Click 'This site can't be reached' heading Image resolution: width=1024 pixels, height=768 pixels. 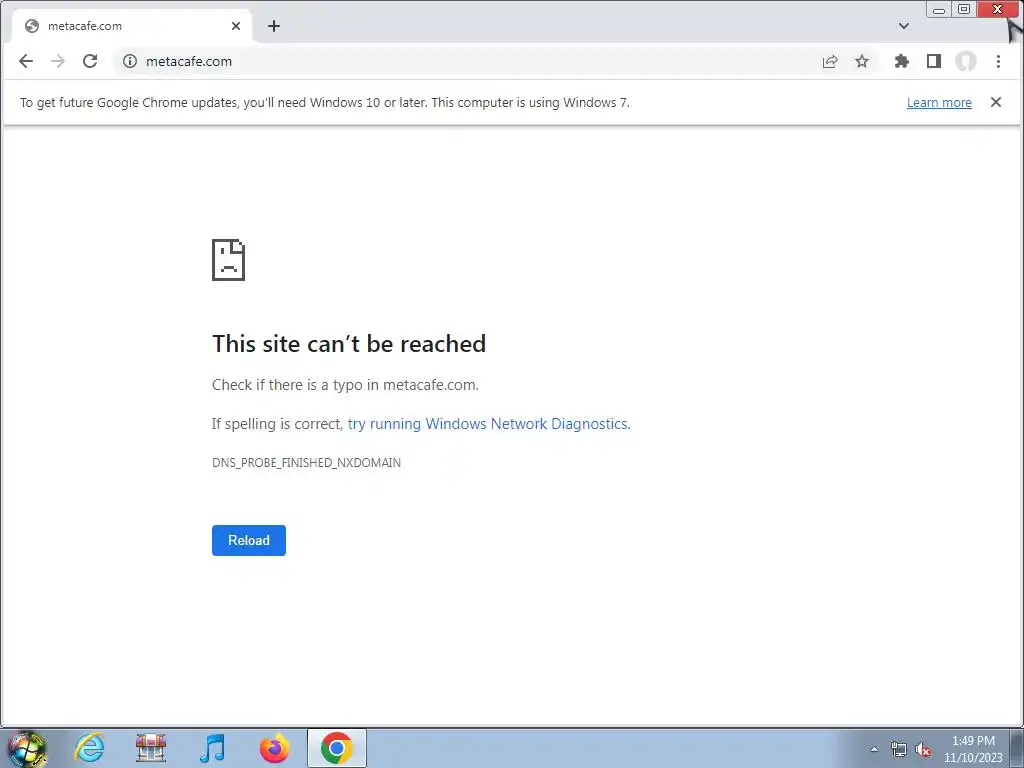tap(349, 344)
